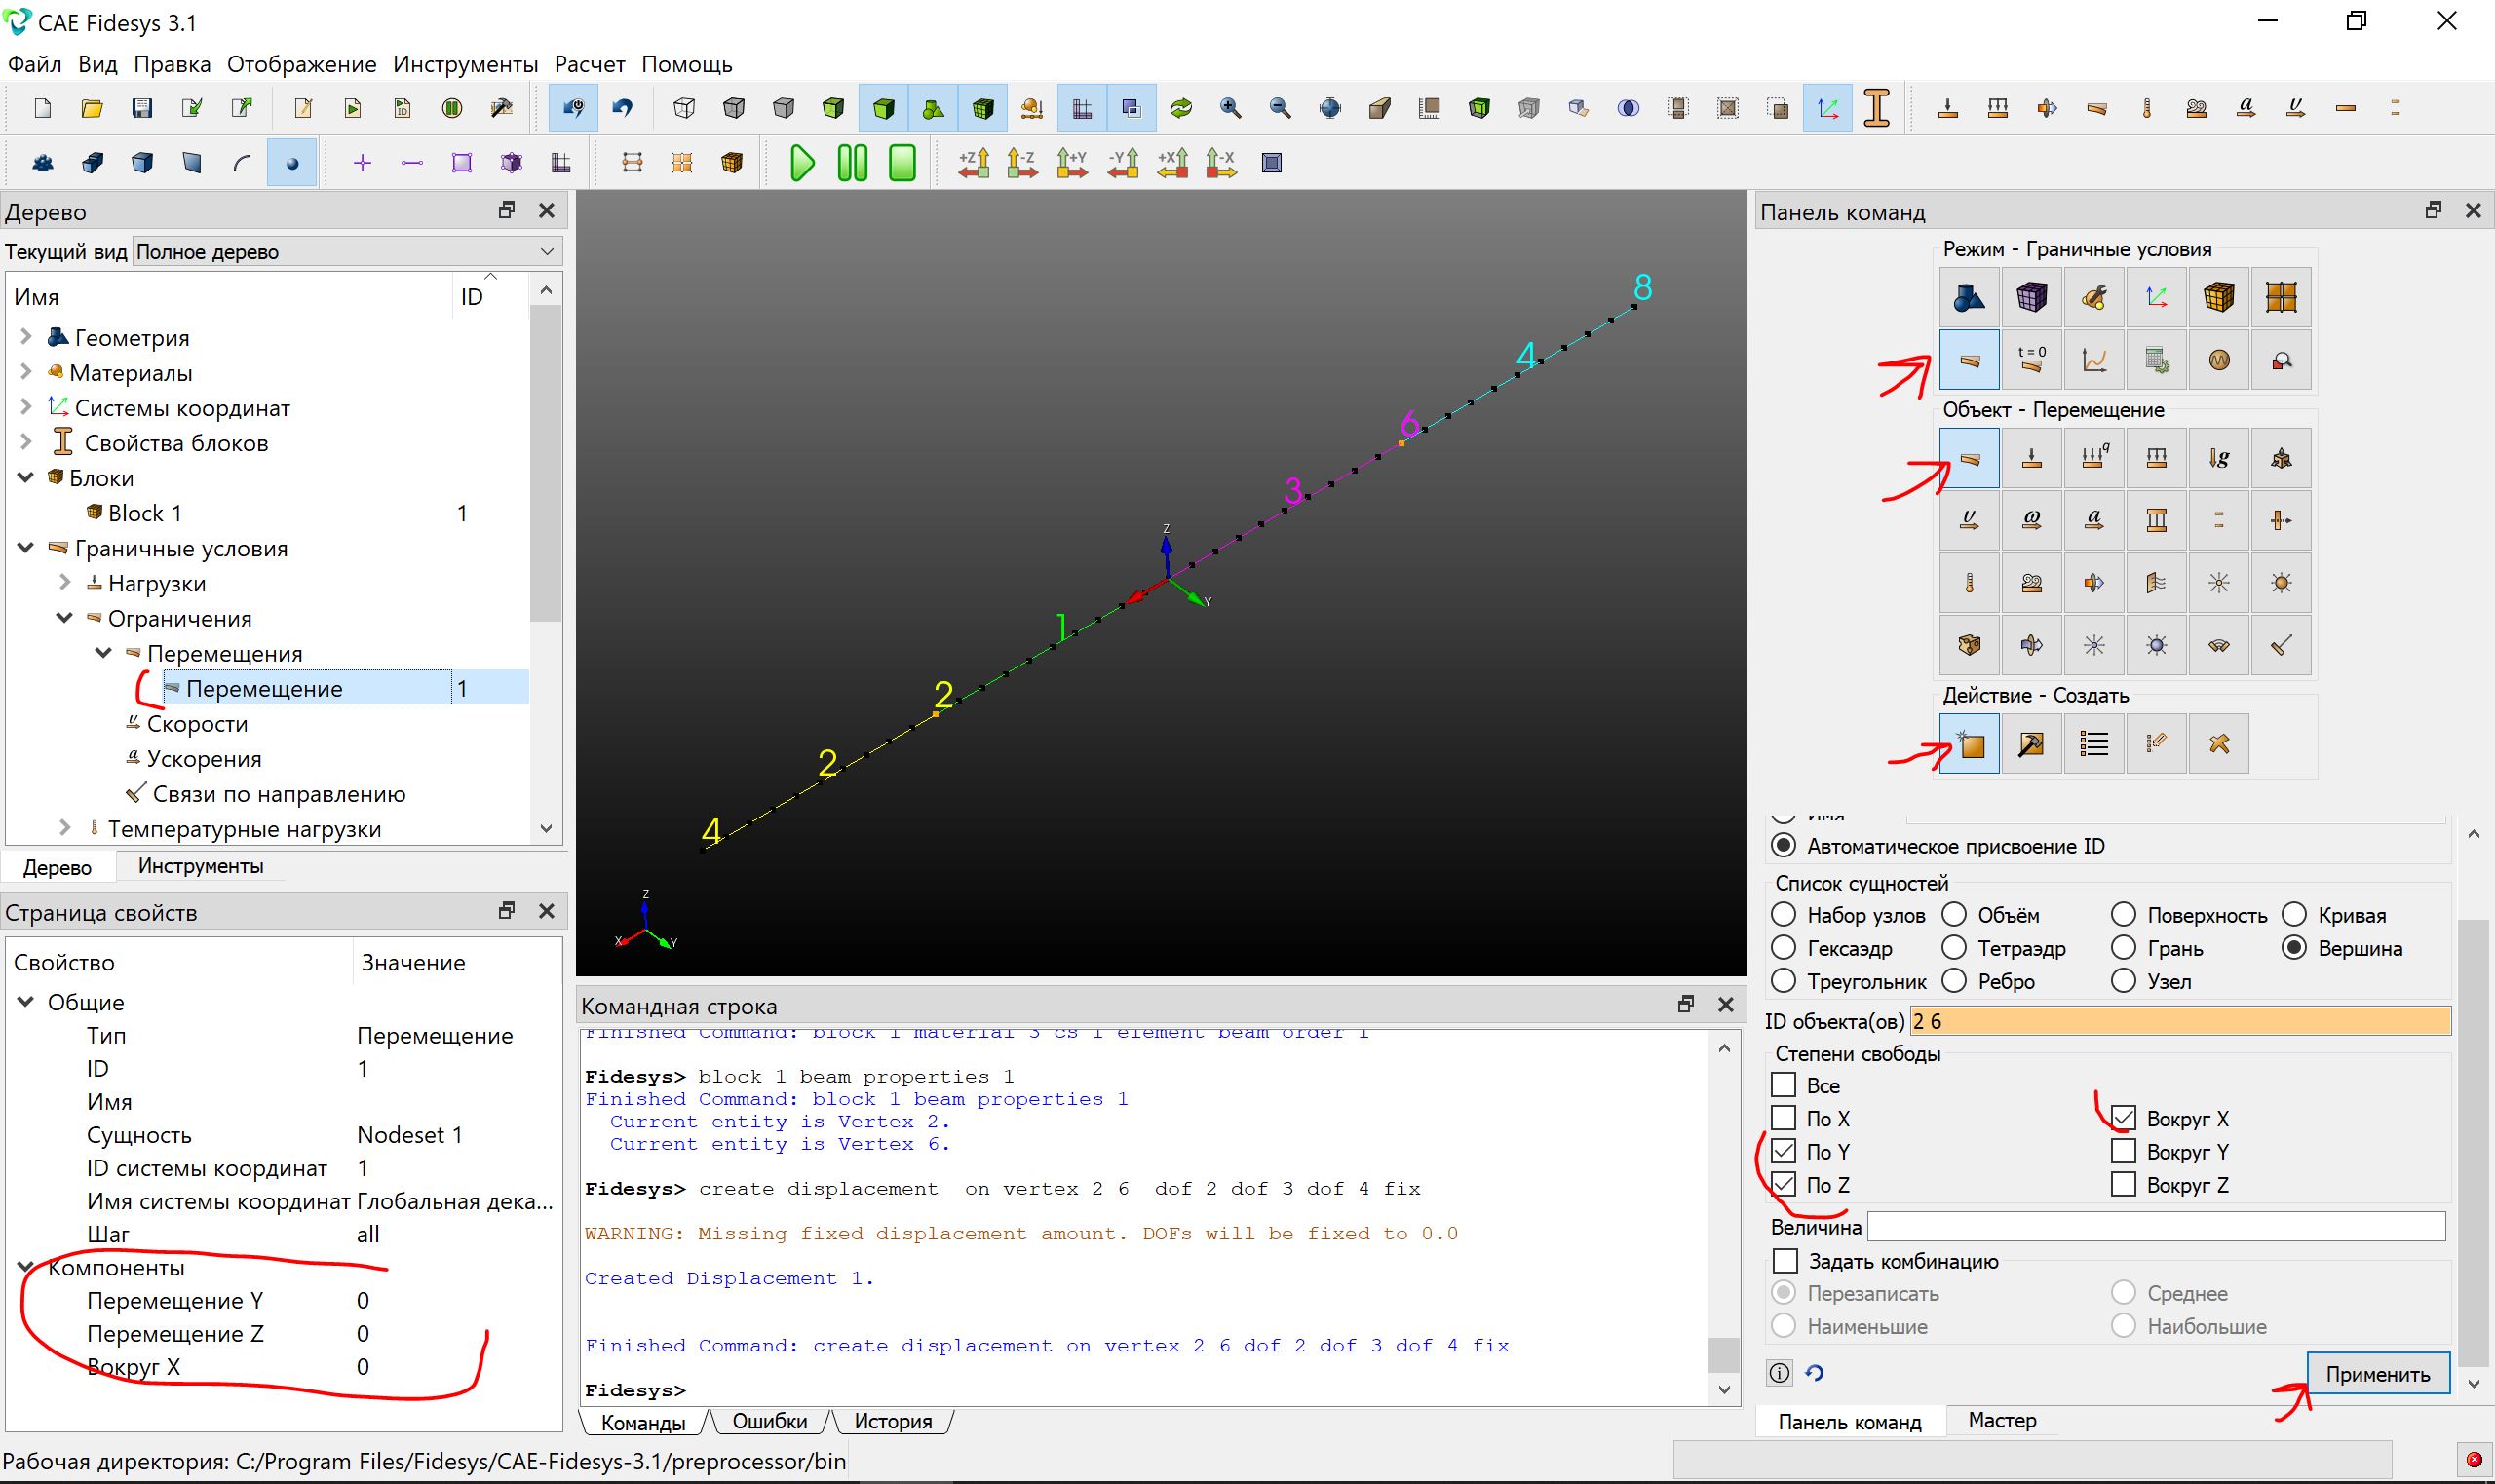Click the Undo arrow icon

pos(623,108)
